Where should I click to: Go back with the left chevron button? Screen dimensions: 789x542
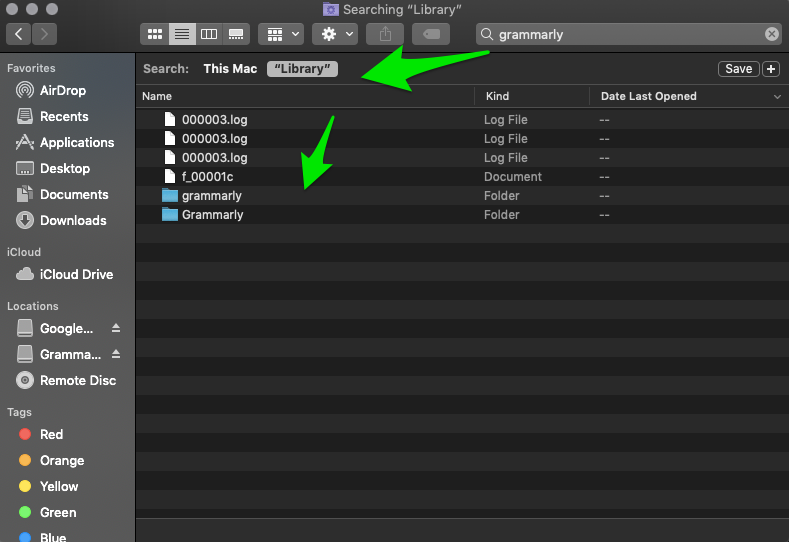pyautogui.click(x=19, y=34)
